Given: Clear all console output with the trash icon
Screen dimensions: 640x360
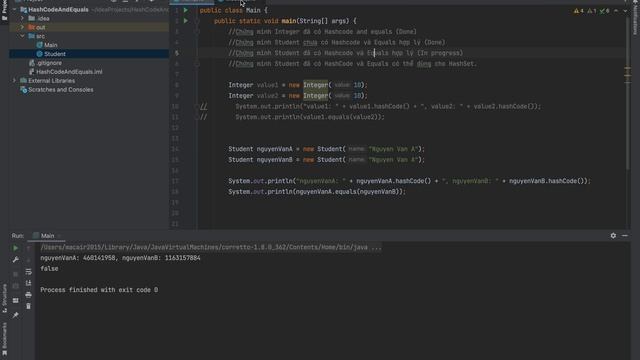Looking at the screenshot, I should [x=28, y=306].
